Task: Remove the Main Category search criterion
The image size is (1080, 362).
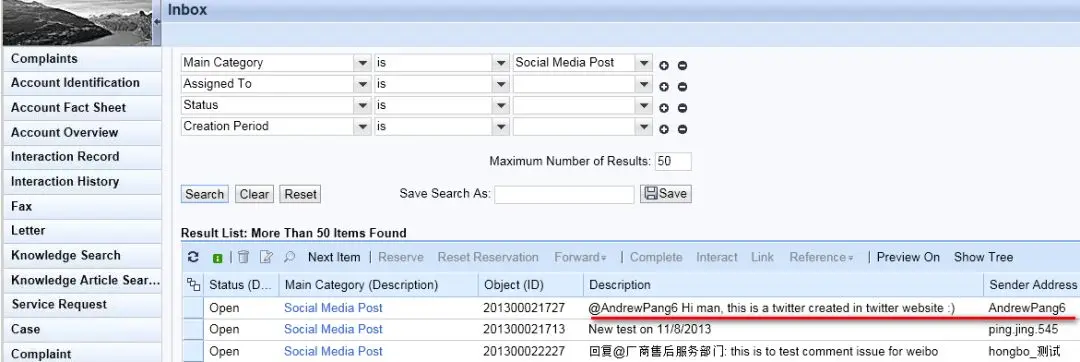Action: (683, 66)
